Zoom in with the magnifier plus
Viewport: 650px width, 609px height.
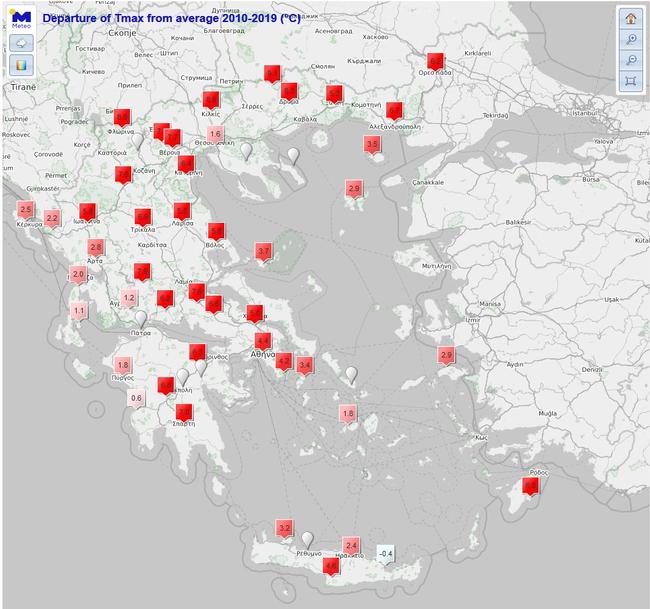tap(630, 39)
